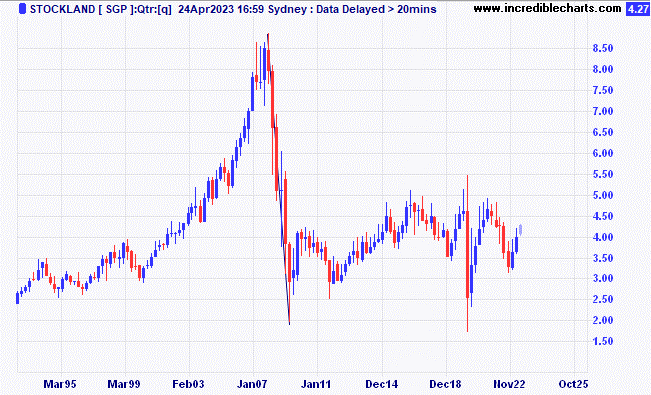Click the 5.50 price axis label
Screen dimensions: 651x395
click(603, 174)
